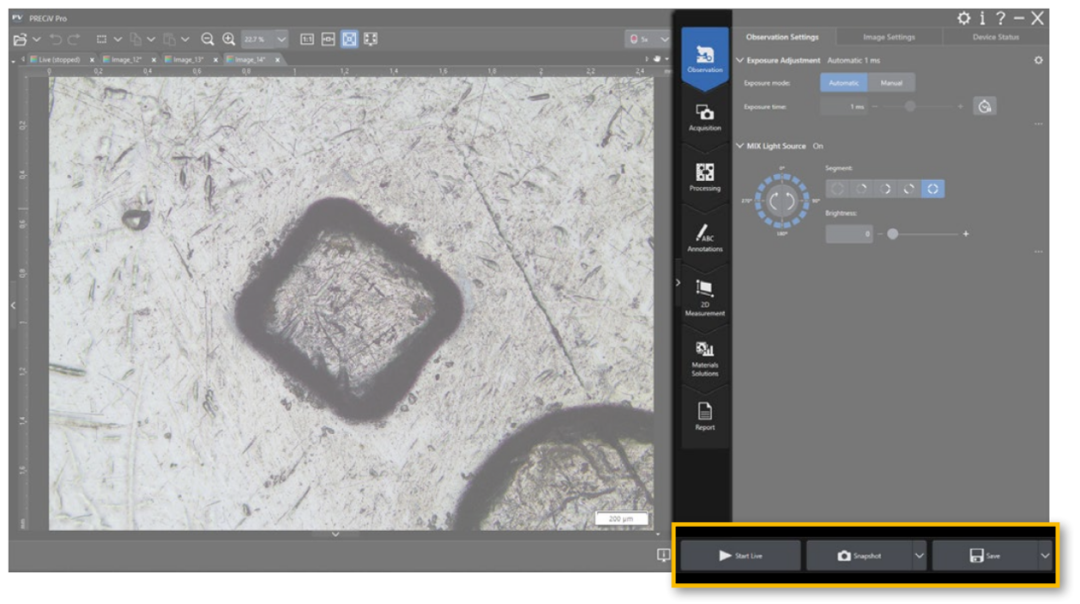1080x604 pixels.
Task: Click the exposure time slider handle
Action: coord(910,106)
